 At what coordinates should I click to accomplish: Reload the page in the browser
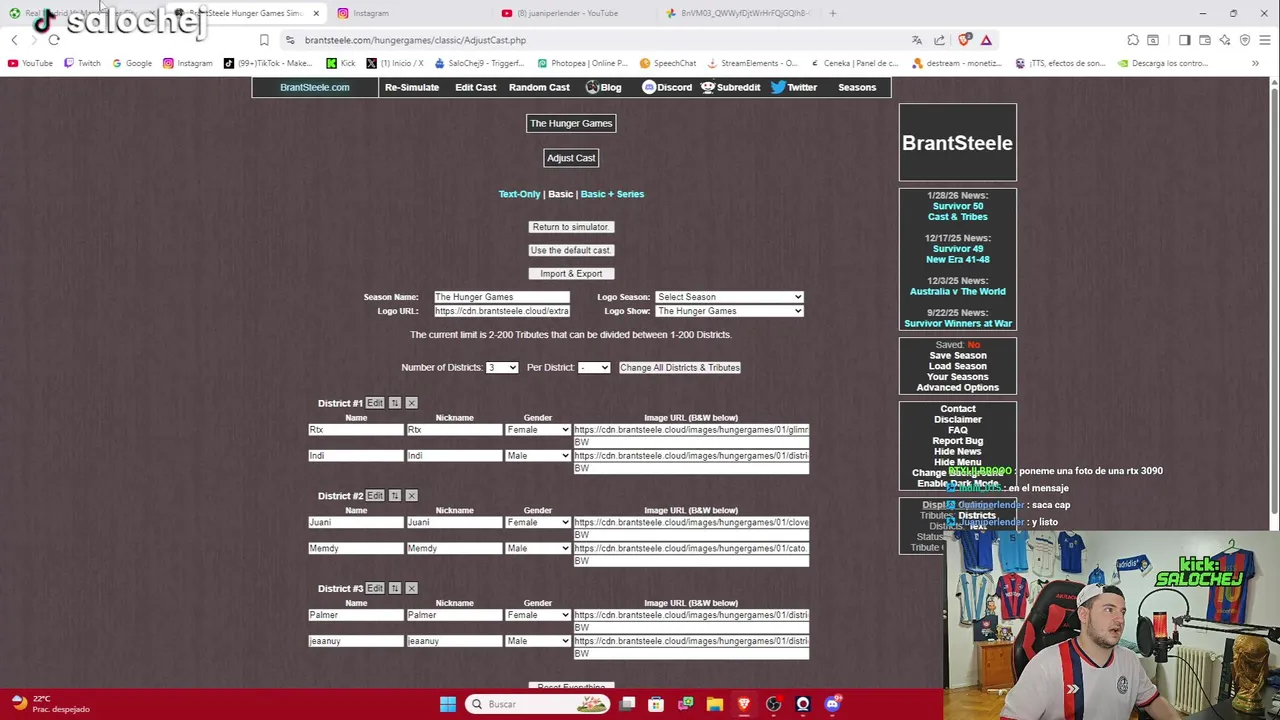pos(54,40)
